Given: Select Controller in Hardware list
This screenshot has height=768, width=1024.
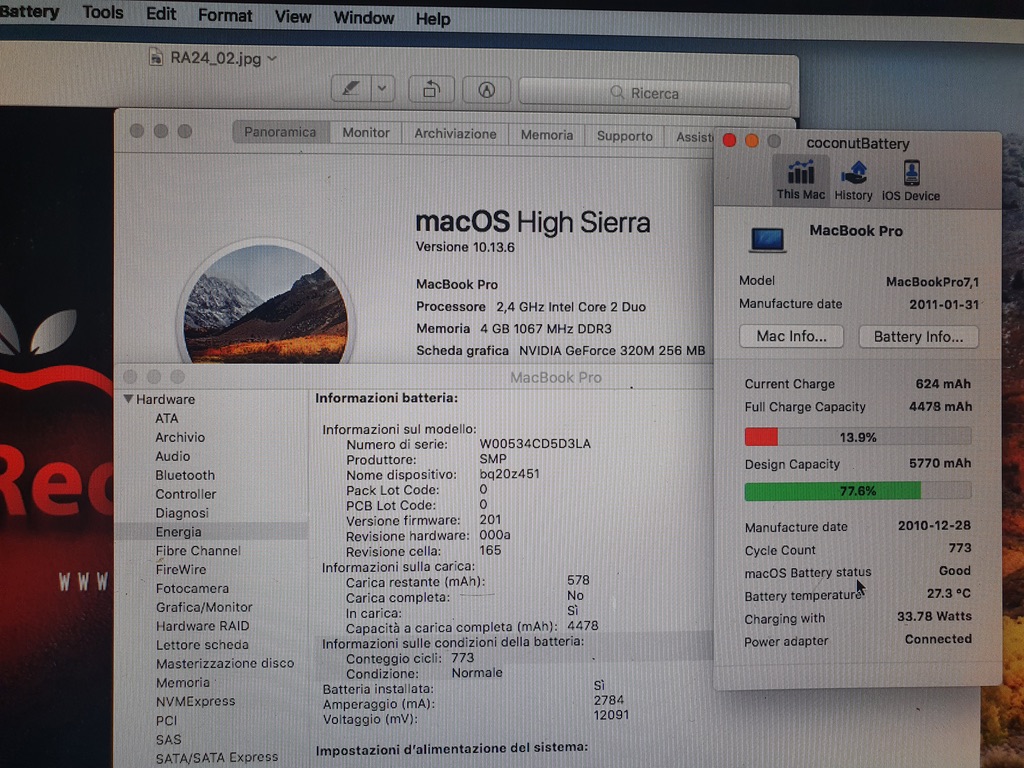Looking at the screenshot, I should click(185, 494).
